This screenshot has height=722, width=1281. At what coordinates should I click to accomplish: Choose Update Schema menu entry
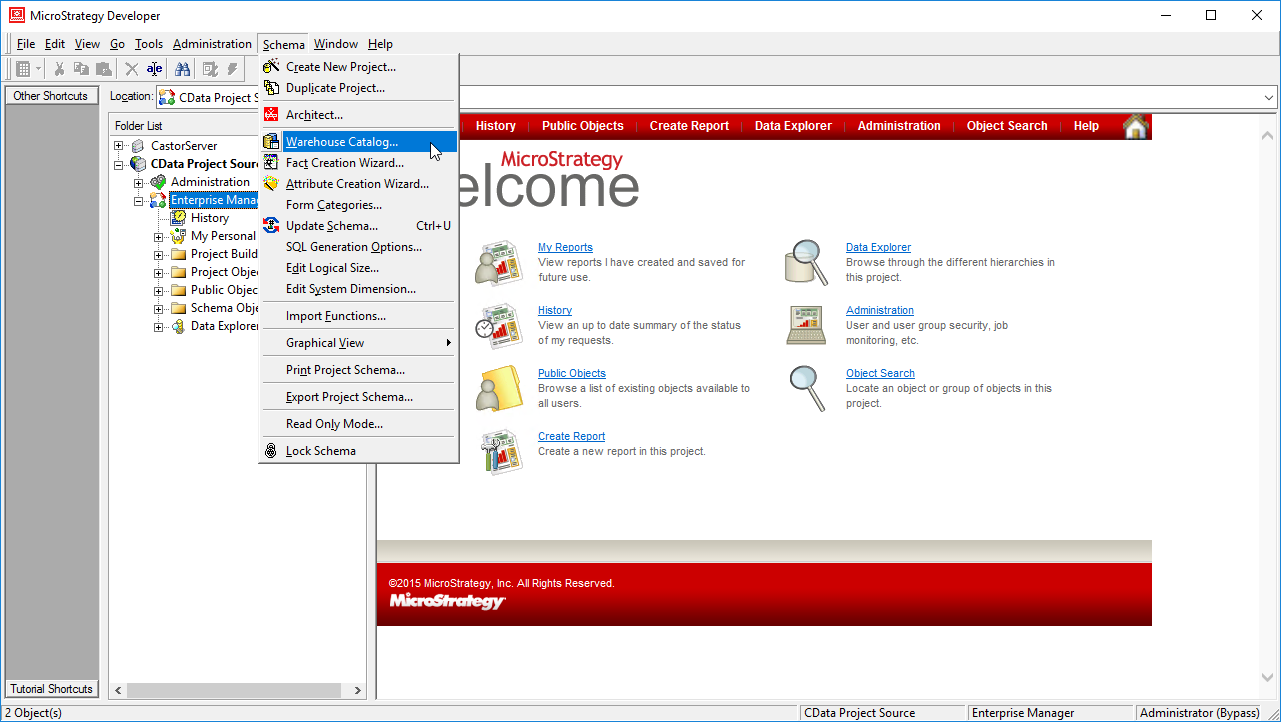tap(332, 226)
